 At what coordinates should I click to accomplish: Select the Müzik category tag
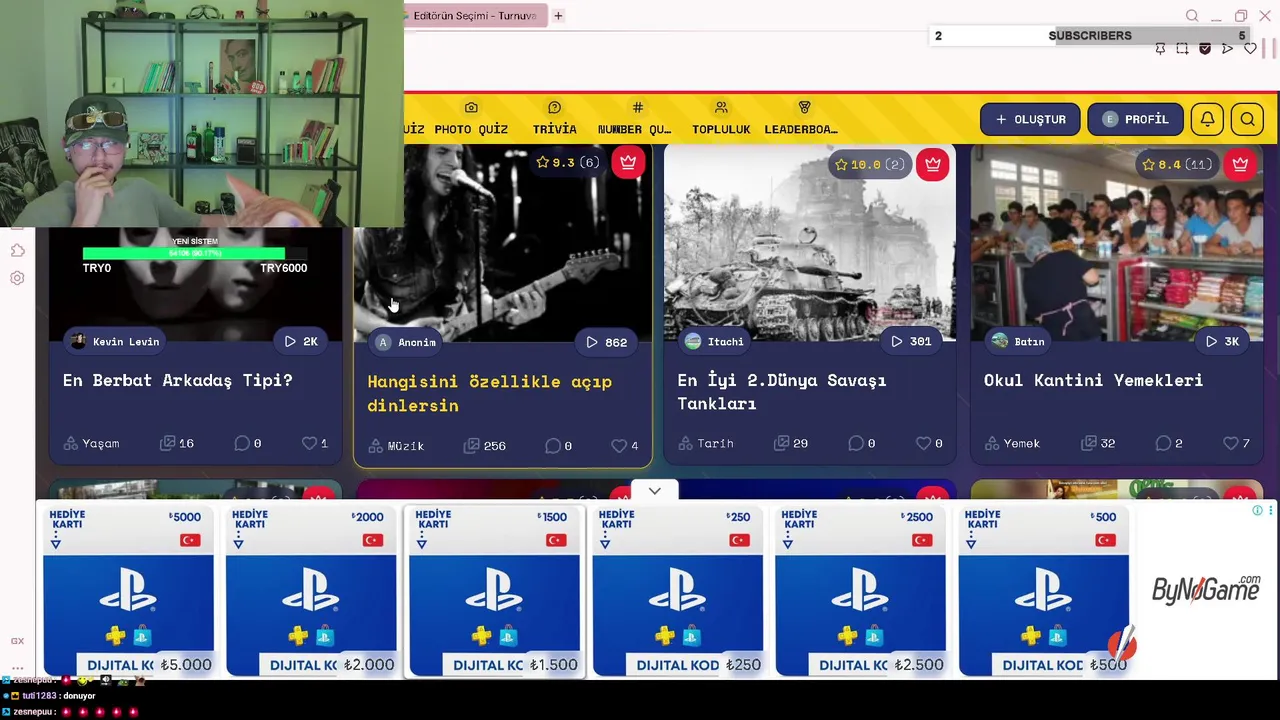397,446
